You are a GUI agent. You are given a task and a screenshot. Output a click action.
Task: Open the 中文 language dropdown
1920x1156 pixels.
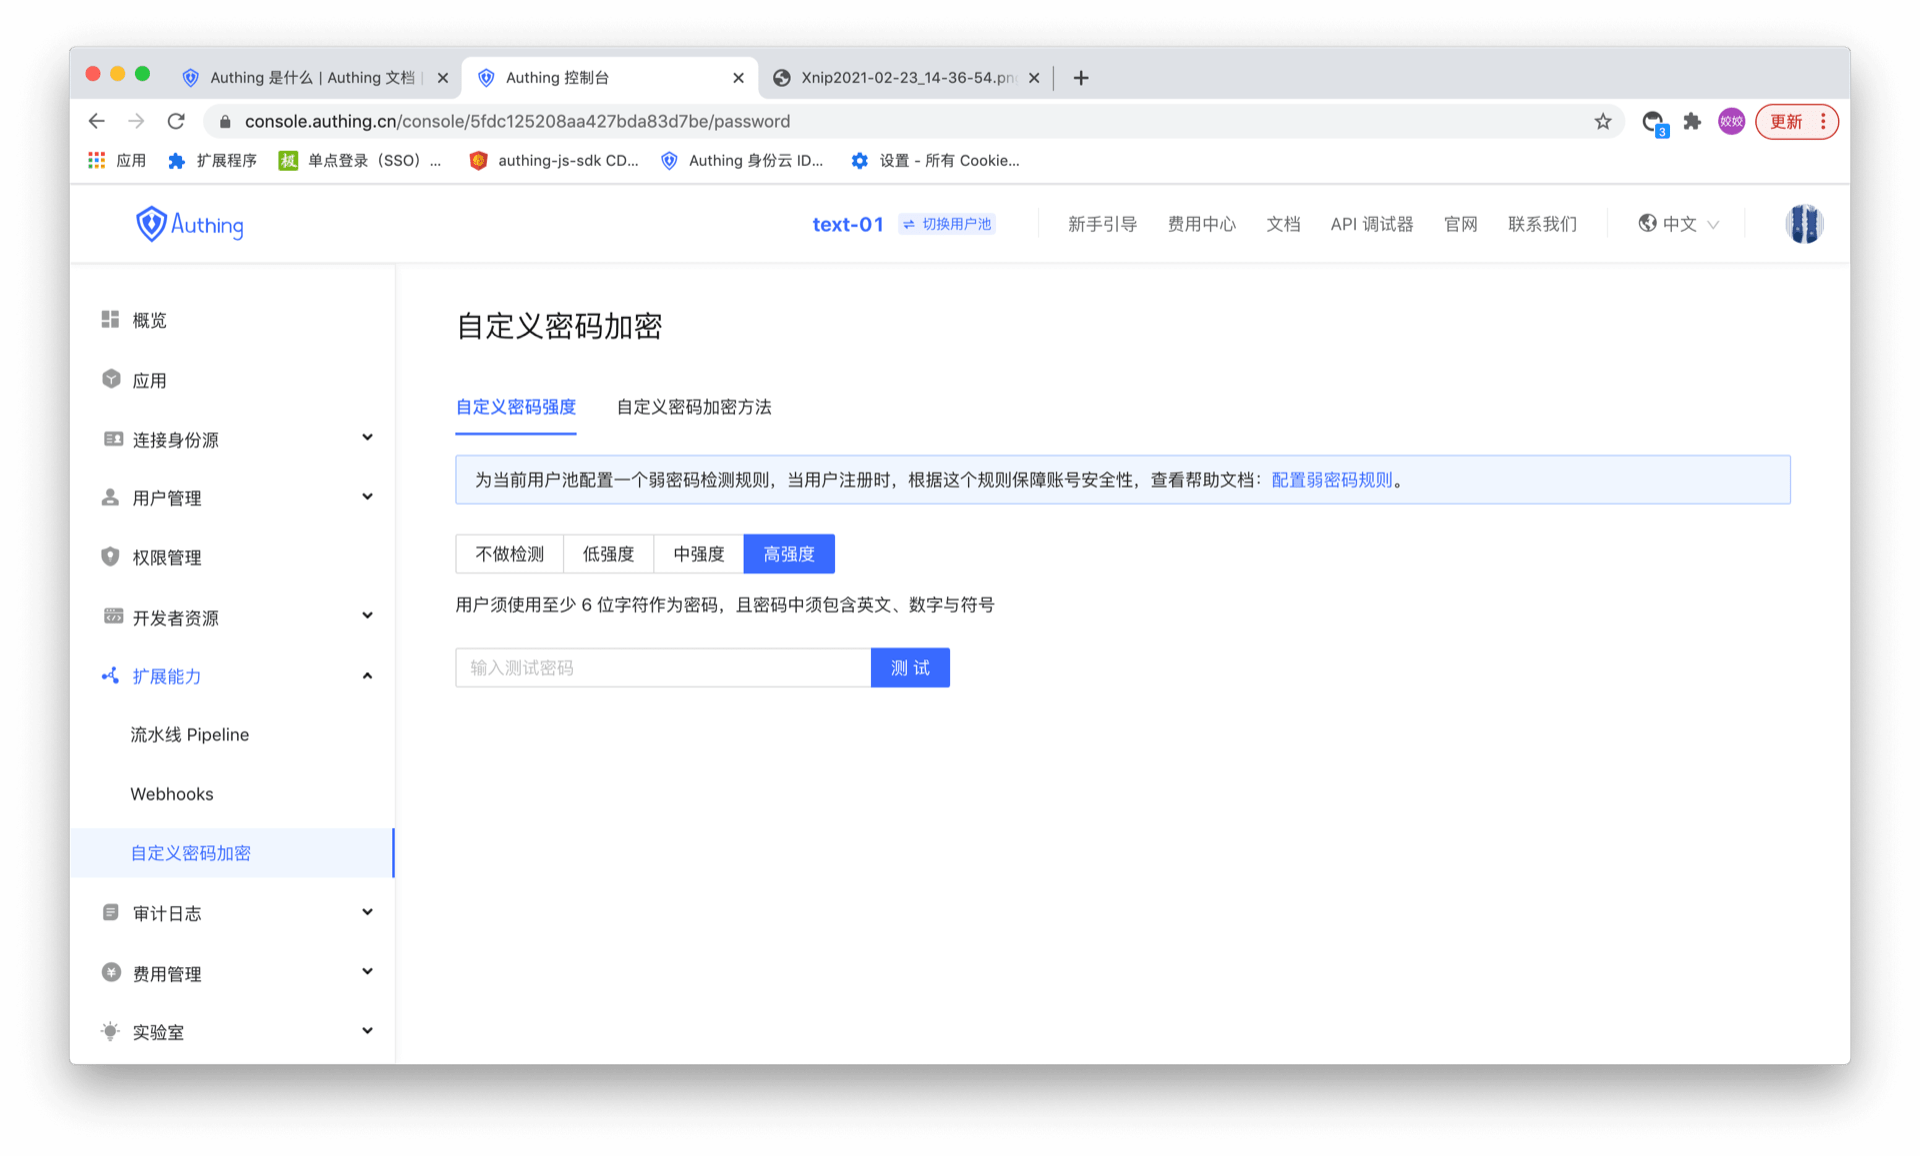(x=1679, y=224)
